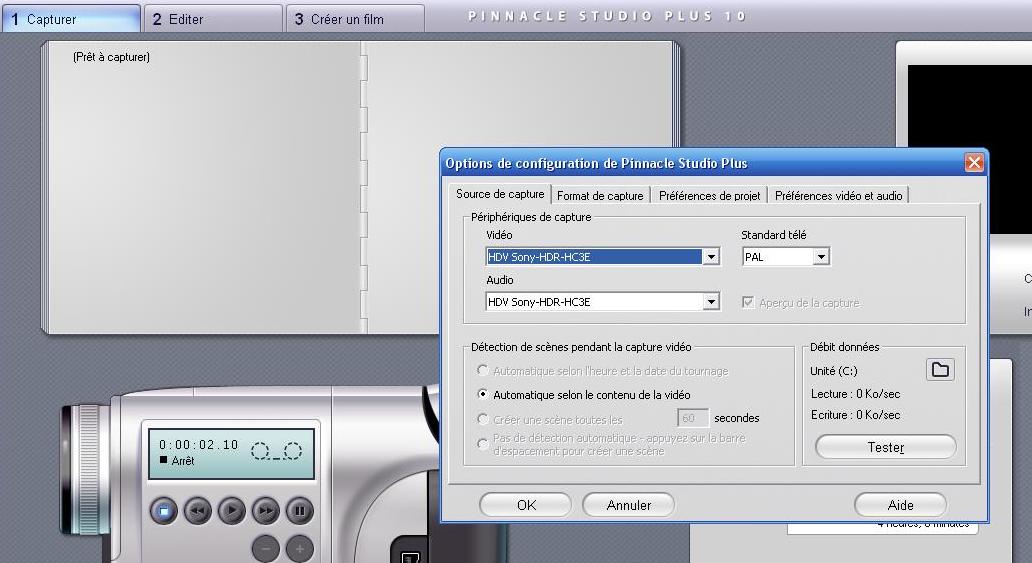Screen dimensions: 1032x563
Task: Confirm settings with the OK button
Action: (x=526, y=505)
